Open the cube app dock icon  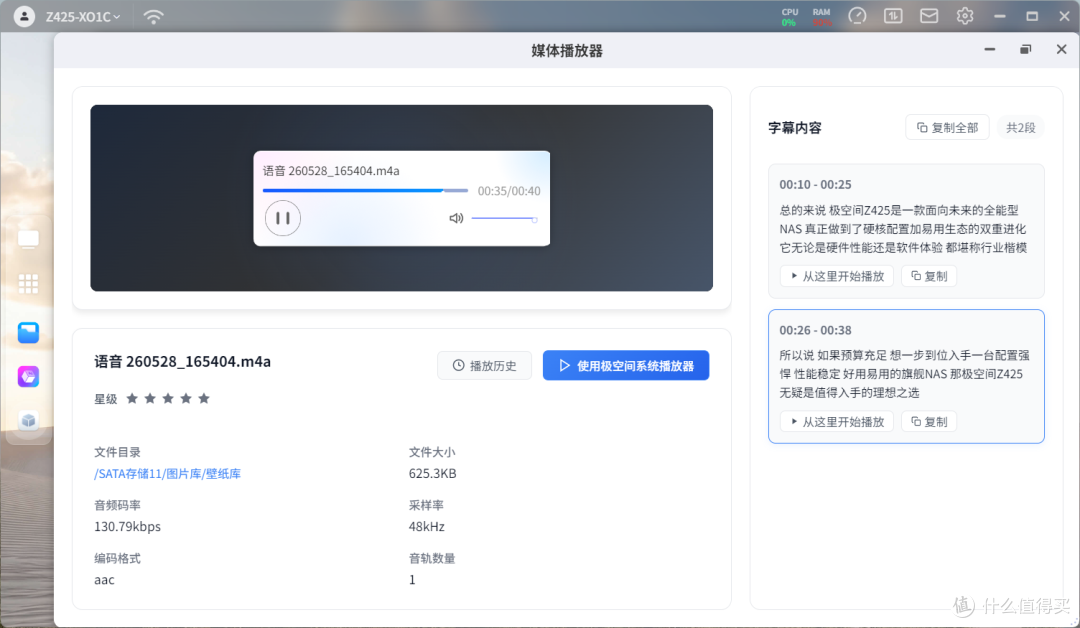[x=28, y=420]
